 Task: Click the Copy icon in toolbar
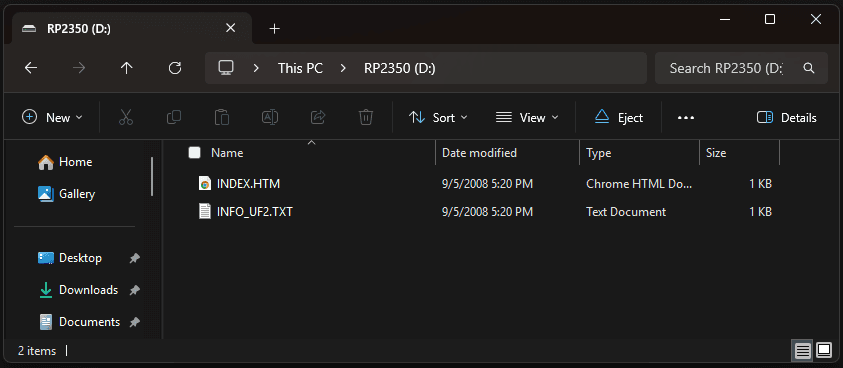(x=174, y=117)
